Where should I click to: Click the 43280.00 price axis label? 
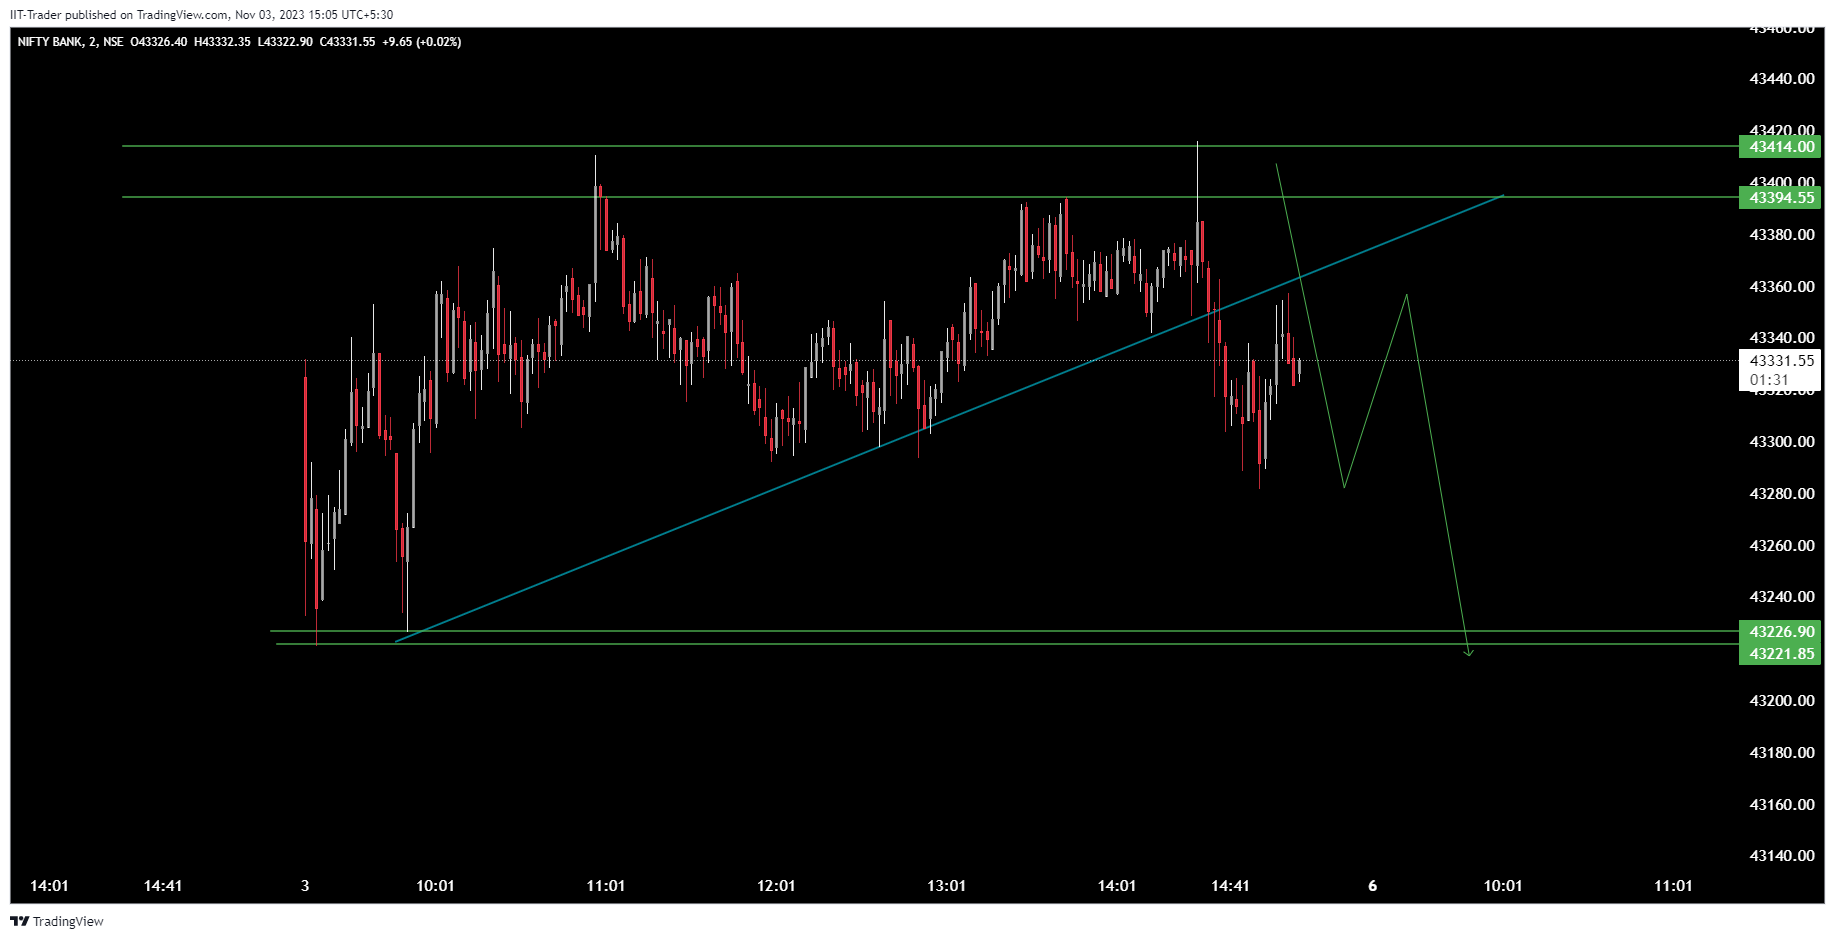coord(1781,494)
